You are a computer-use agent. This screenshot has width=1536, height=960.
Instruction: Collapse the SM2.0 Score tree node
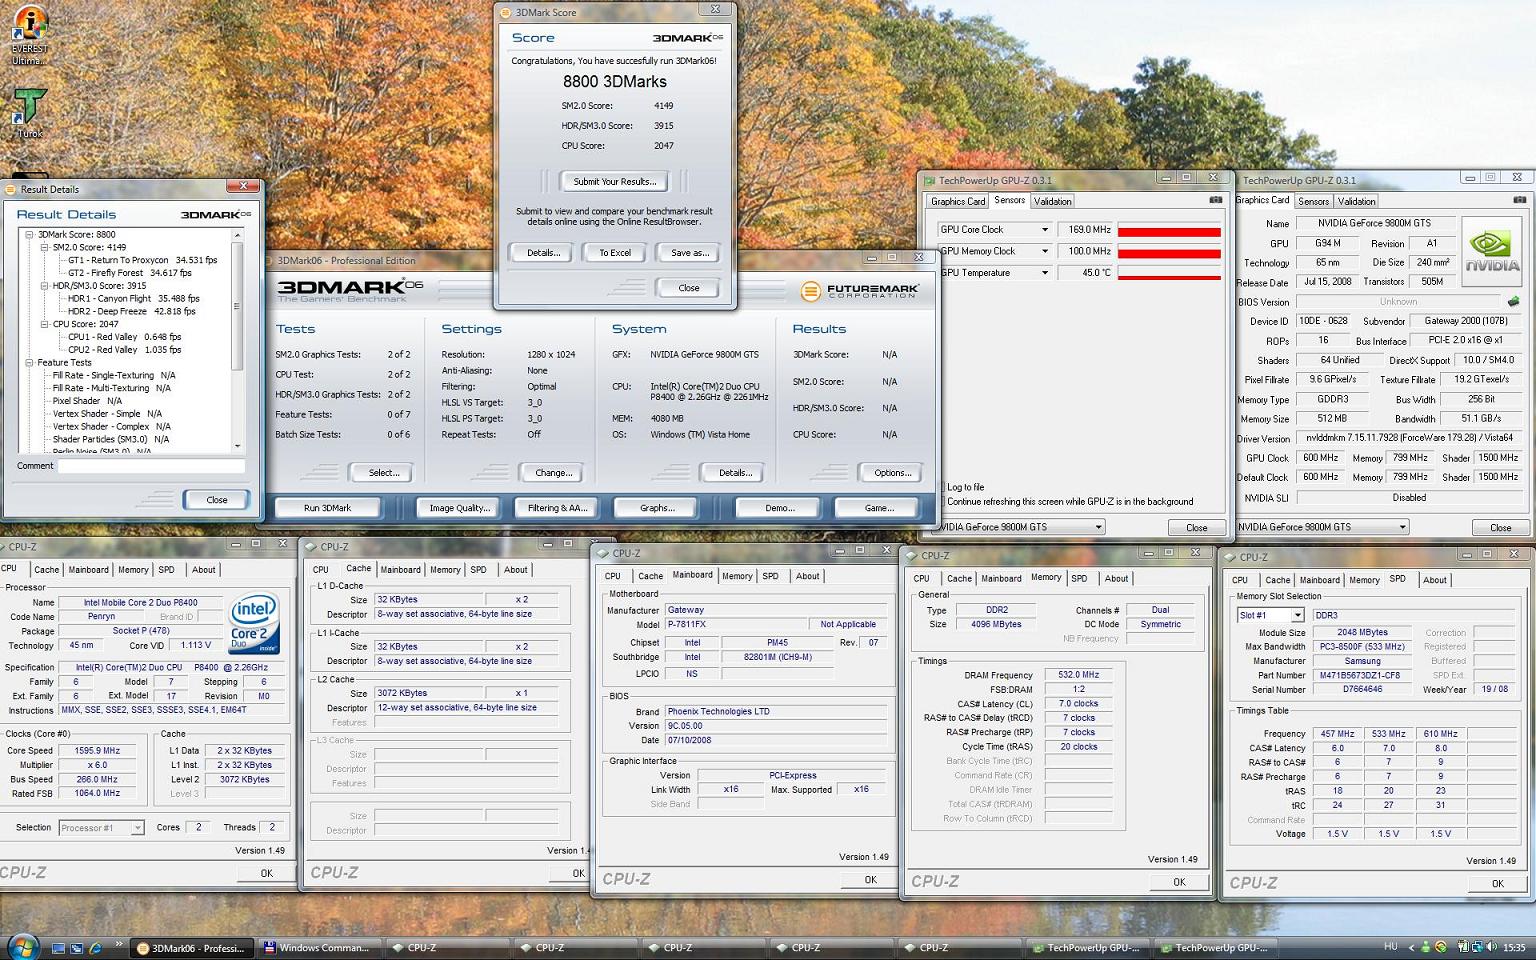click(x=45, y=247)
